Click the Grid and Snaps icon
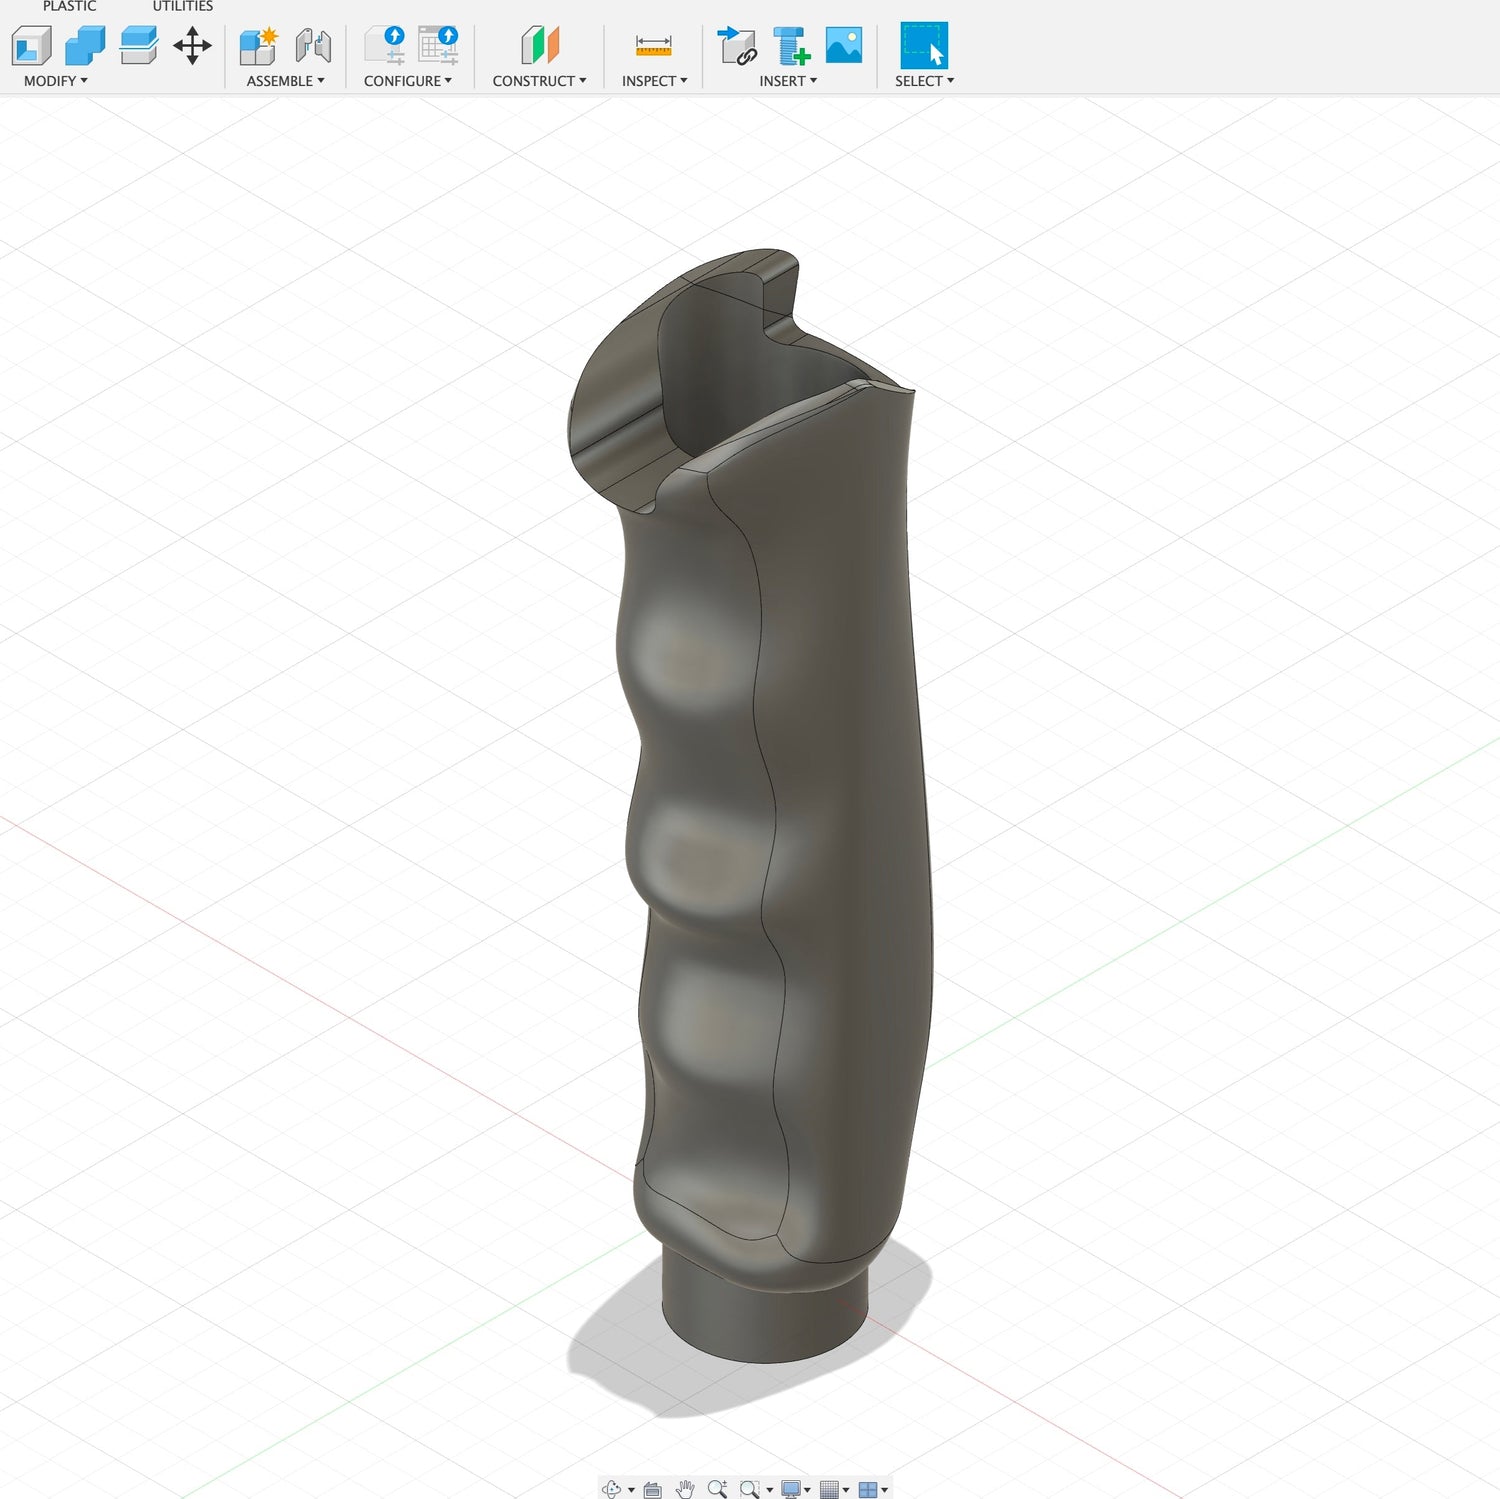Viewport: 1500px width, 1499px height. 829,1489
